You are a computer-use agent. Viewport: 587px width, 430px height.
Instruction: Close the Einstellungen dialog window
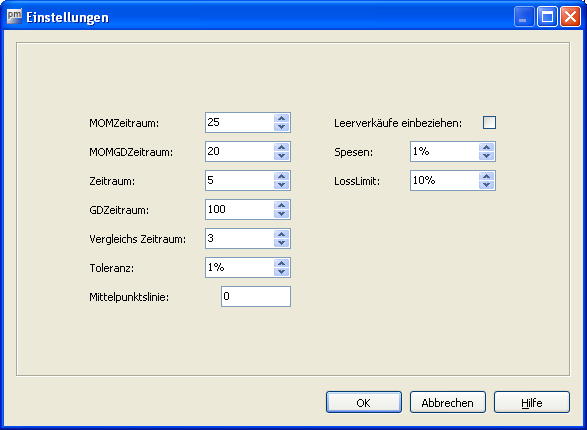click(x=570, y=17)
